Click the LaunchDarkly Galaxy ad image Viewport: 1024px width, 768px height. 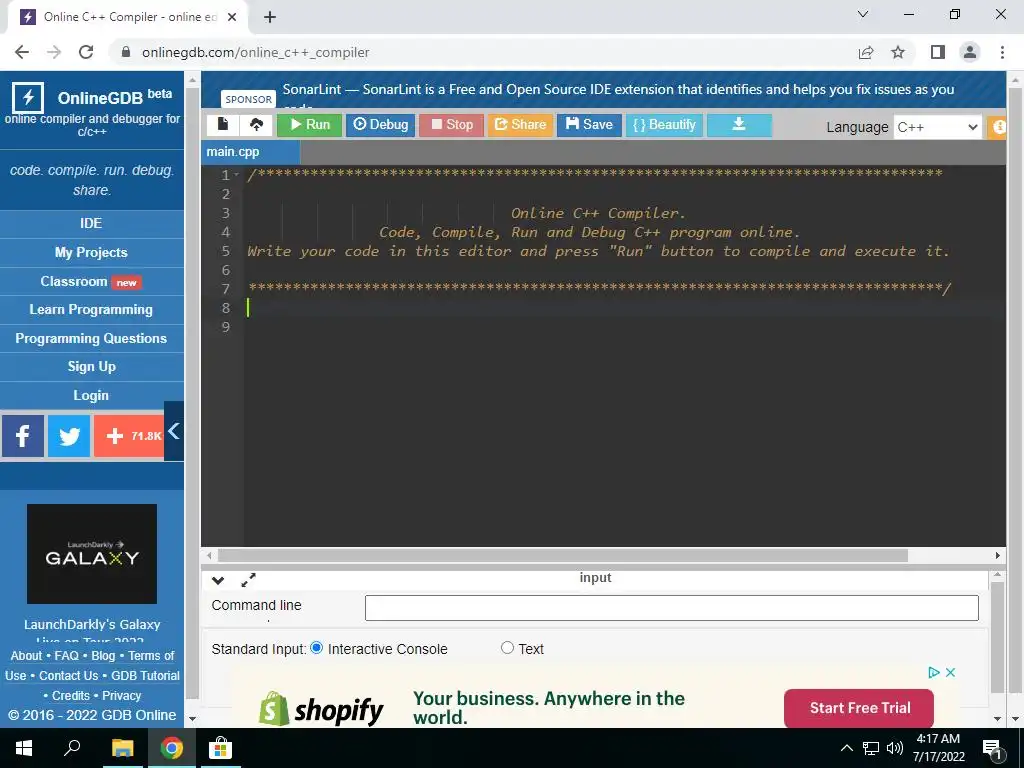point(92,554)
